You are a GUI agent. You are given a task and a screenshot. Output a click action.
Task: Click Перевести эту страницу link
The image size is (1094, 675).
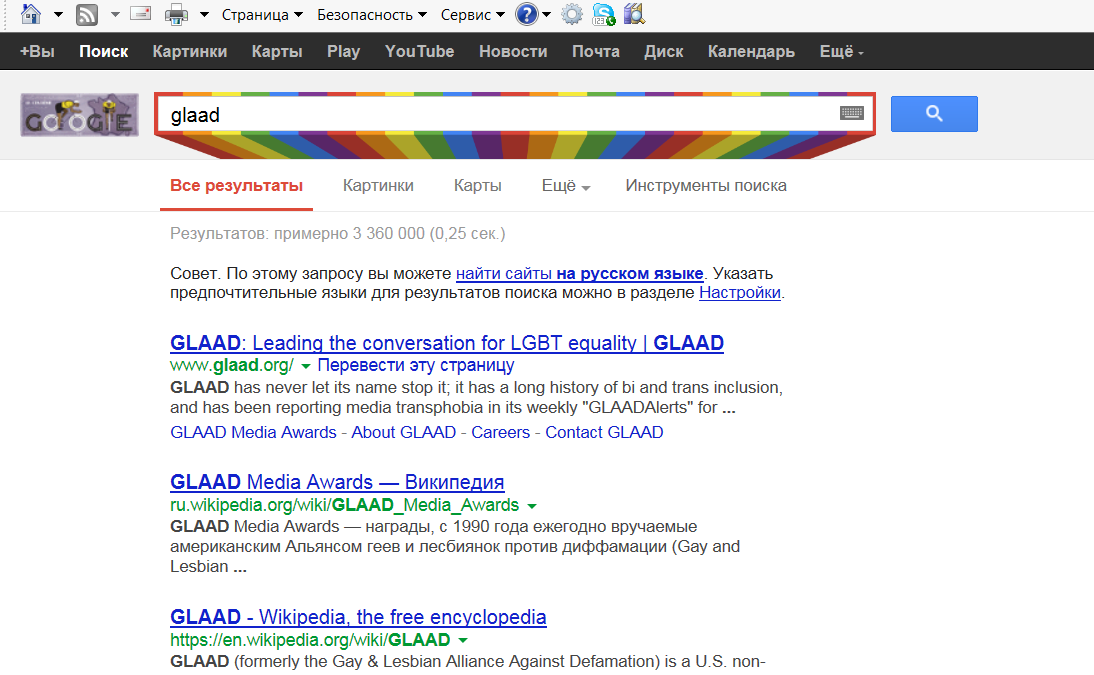416,365
